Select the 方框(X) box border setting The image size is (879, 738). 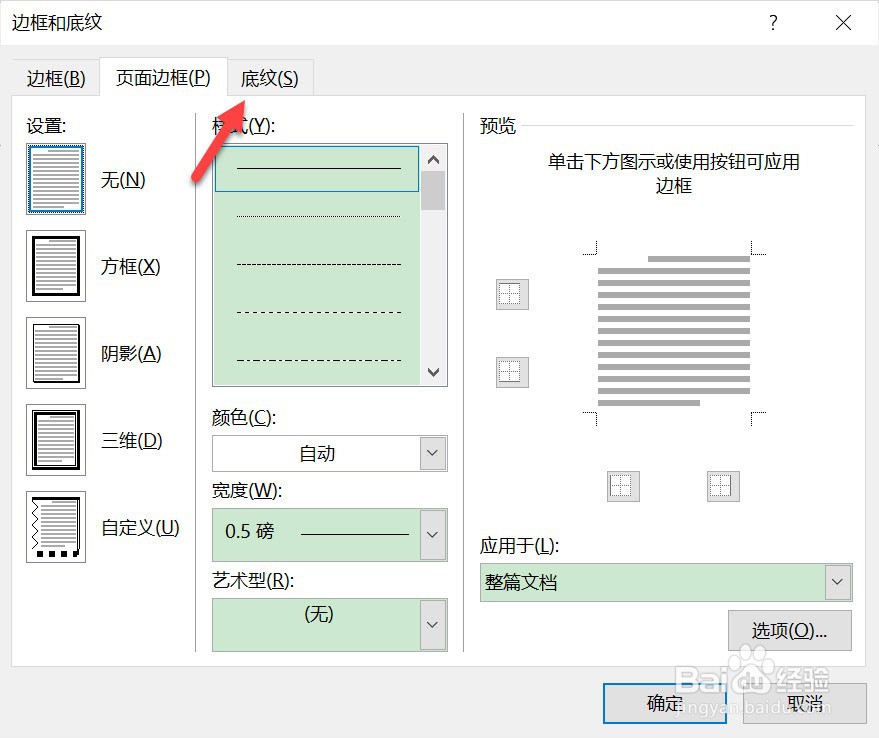coord(56,266)
